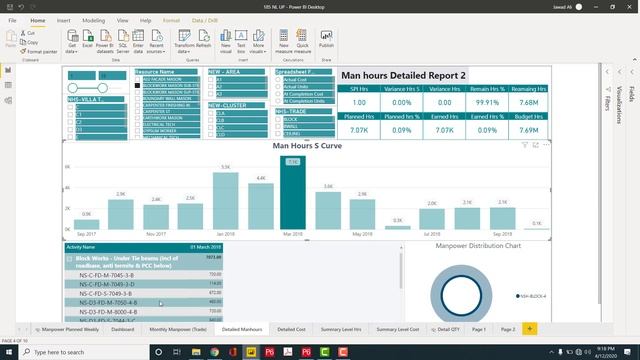
Task: Check the first Resource Name checkbox
Action: click(x=138, y=79)
